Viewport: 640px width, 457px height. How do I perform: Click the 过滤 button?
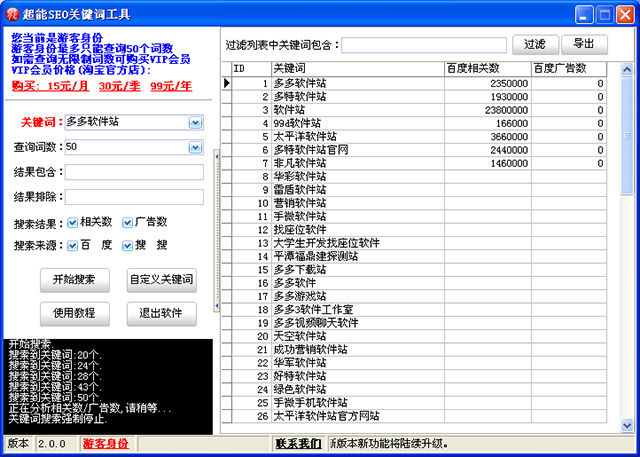pos(535,44)
